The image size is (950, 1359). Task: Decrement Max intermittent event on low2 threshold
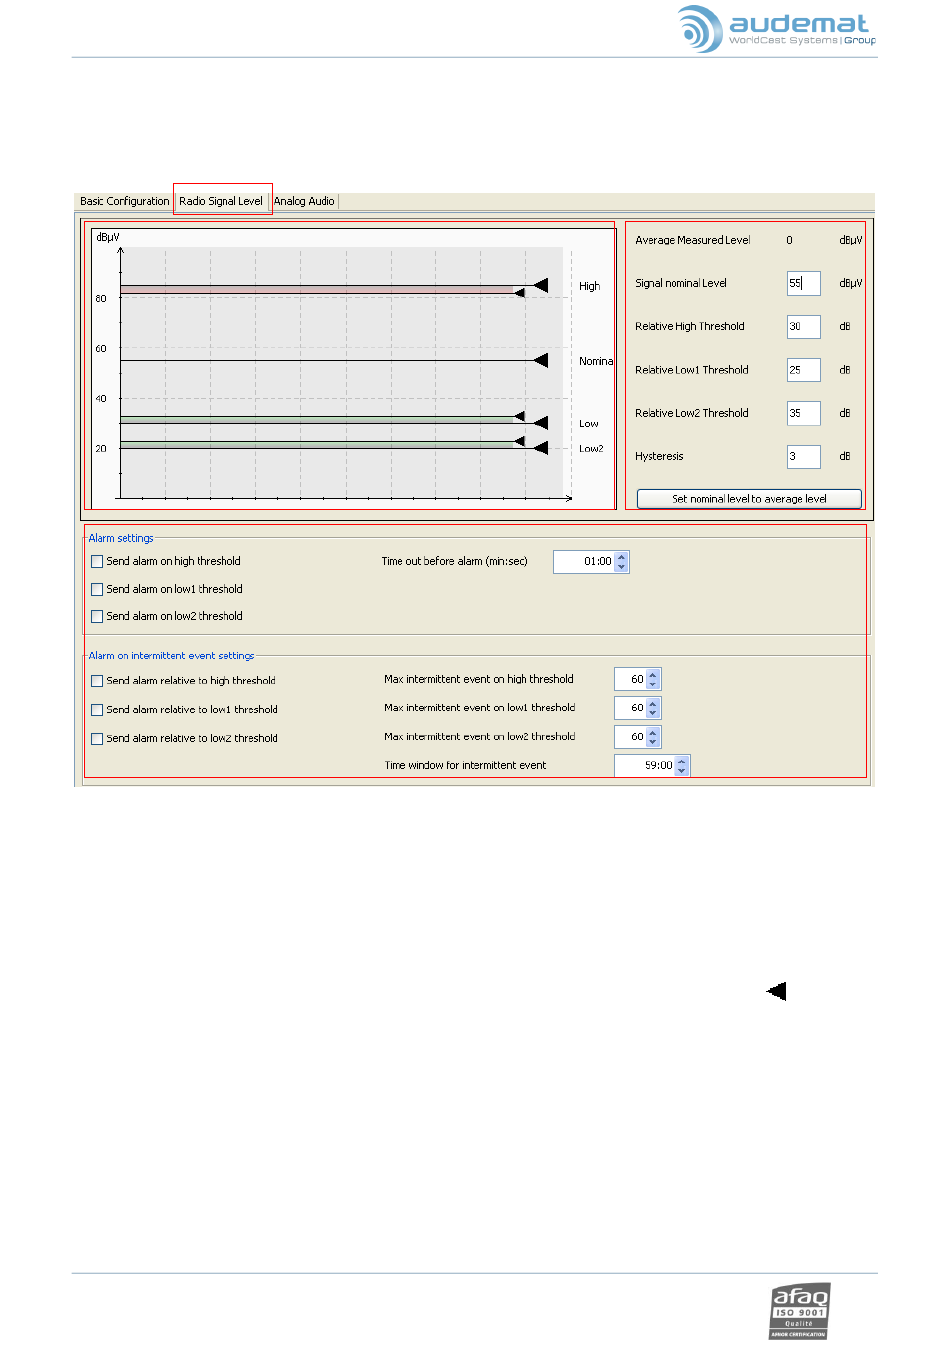[x=653, y=742]
